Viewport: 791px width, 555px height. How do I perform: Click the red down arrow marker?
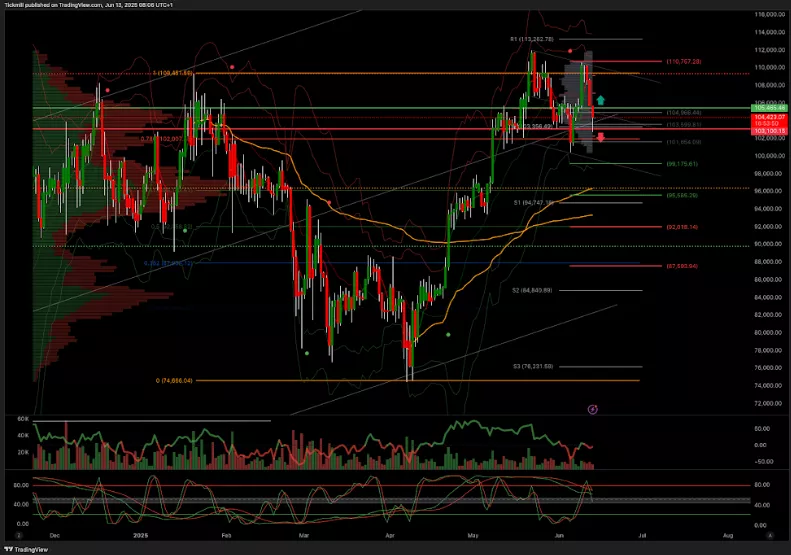(600, 137)
